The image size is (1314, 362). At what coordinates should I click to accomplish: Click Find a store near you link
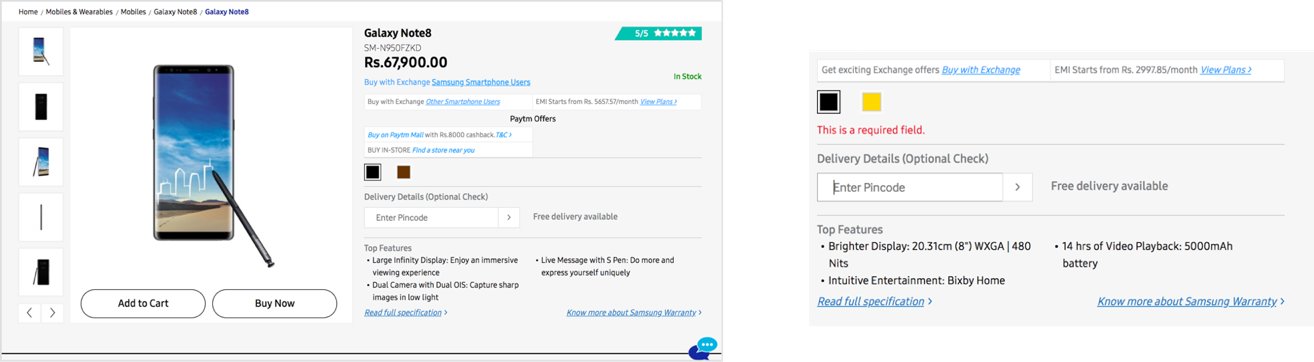[443, 150]
